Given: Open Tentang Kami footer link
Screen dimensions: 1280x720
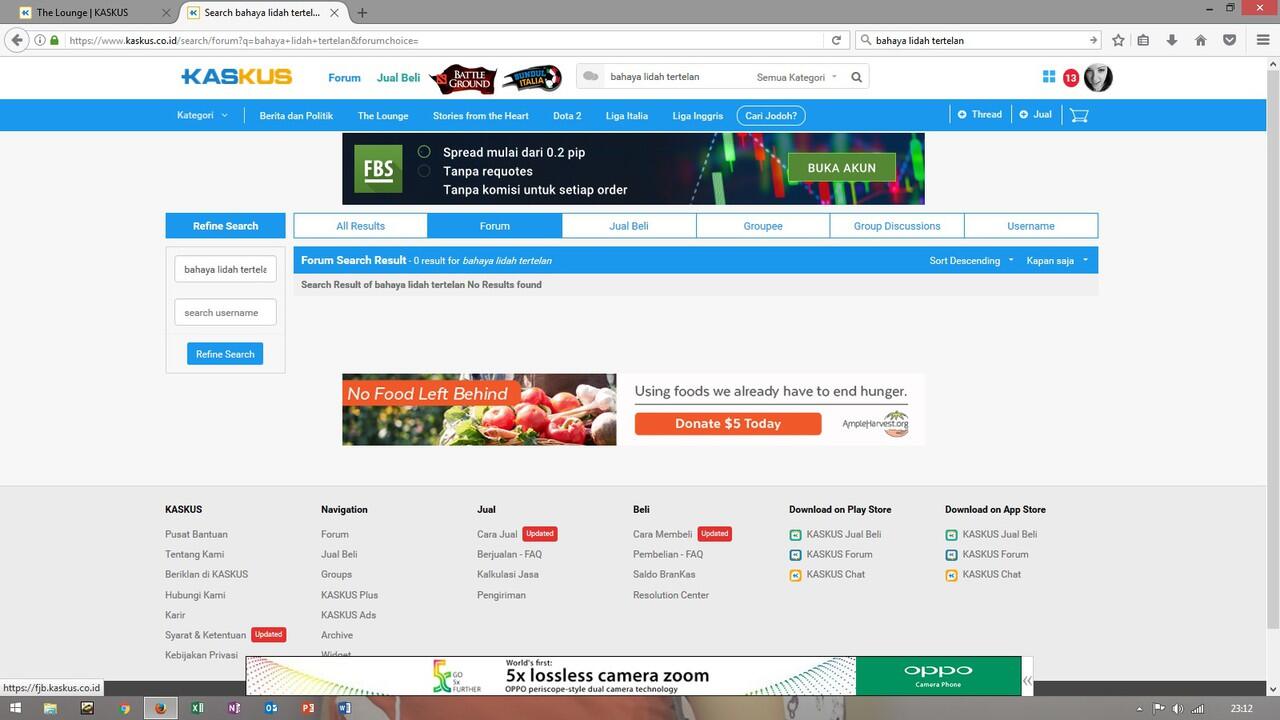Looking at the screenshot, I should pyautogui.click(x=194, y=555).
